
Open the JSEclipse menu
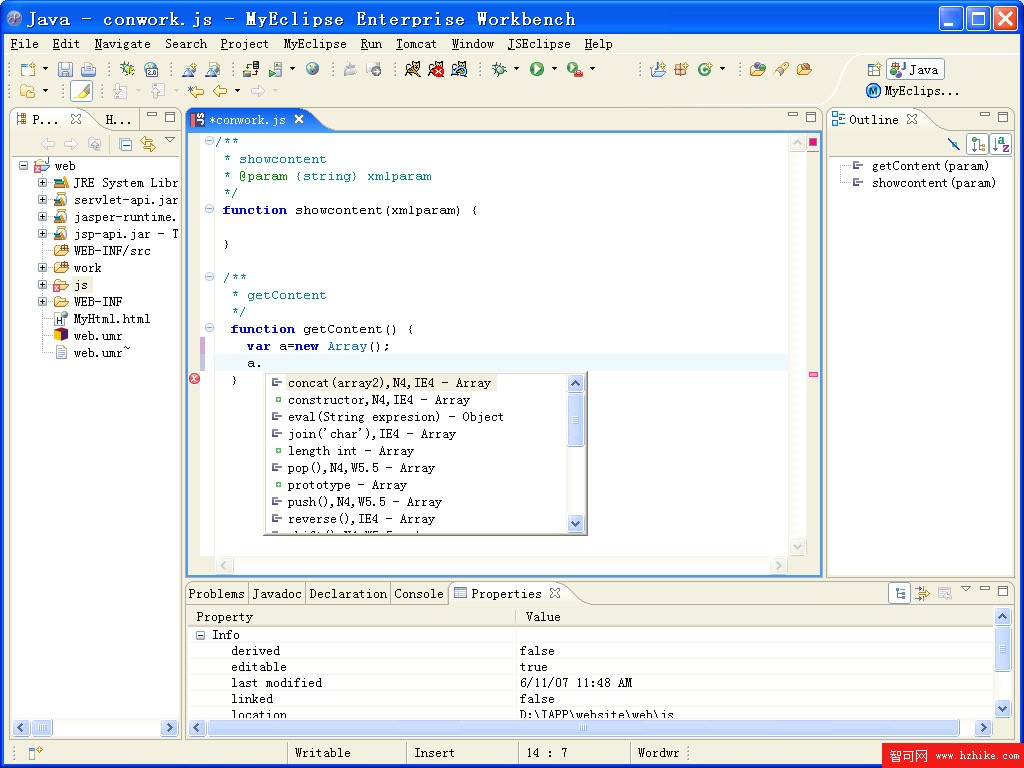coord(538,44)
